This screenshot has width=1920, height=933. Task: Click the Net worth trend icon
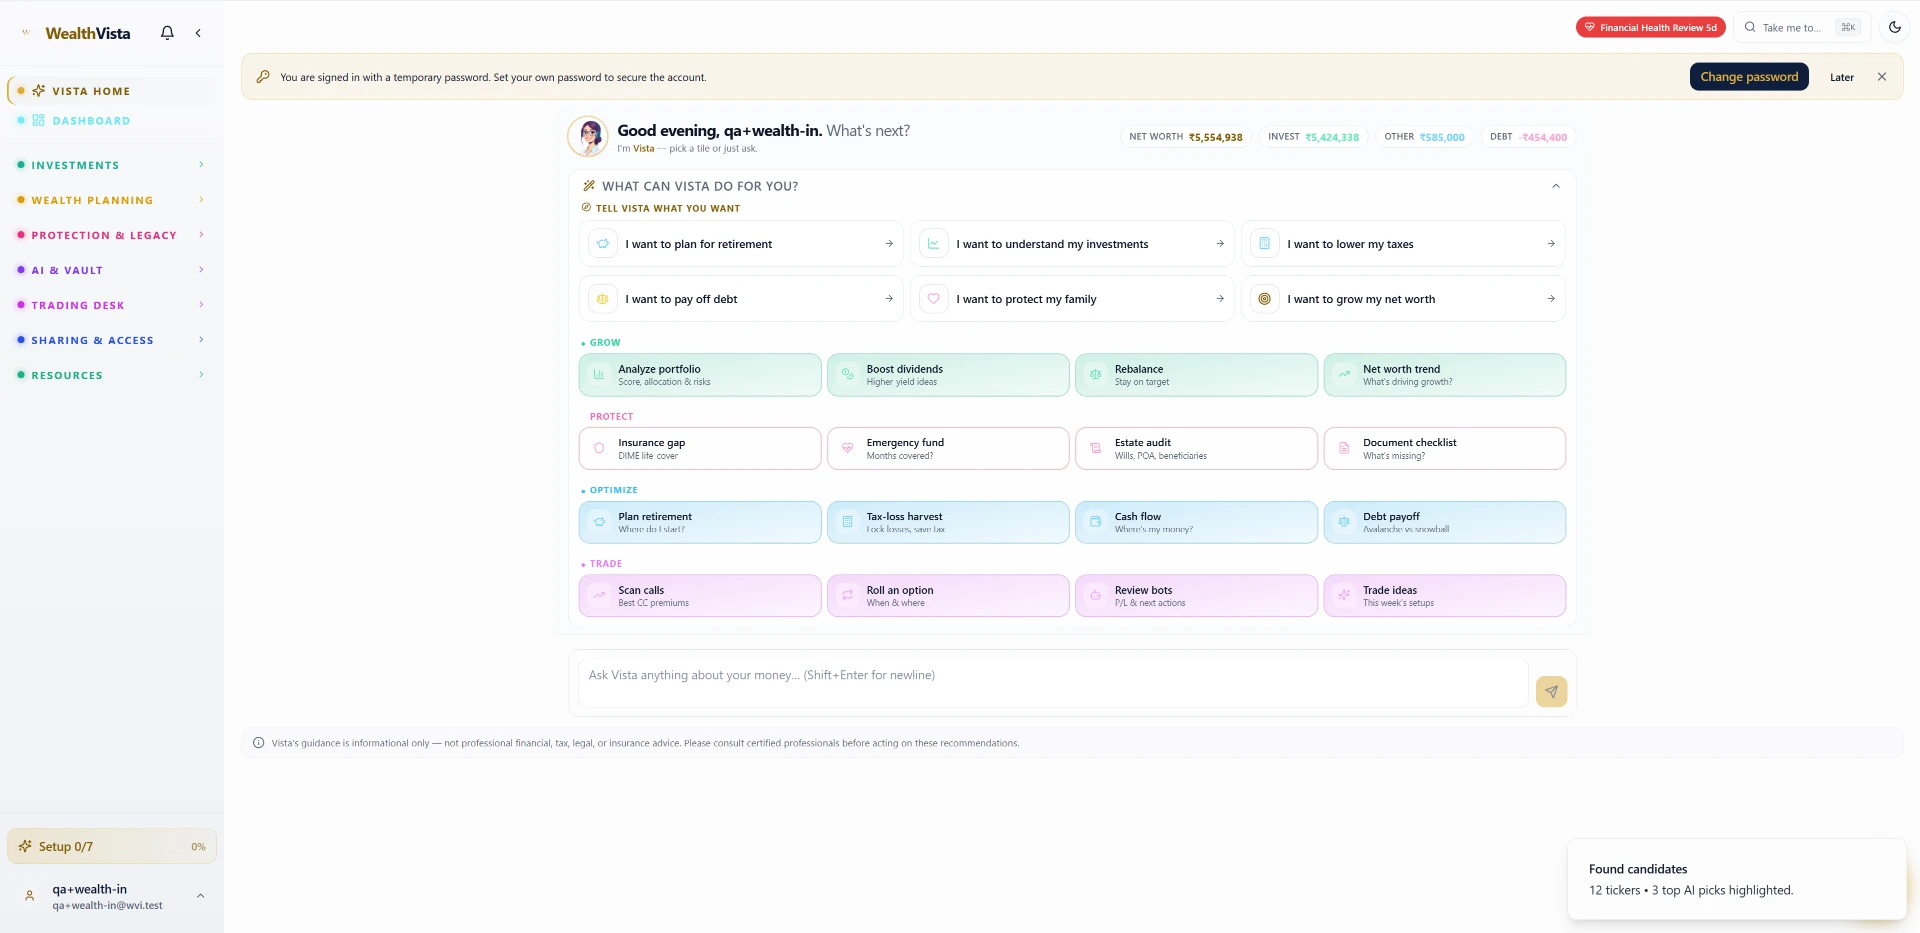1344,375
